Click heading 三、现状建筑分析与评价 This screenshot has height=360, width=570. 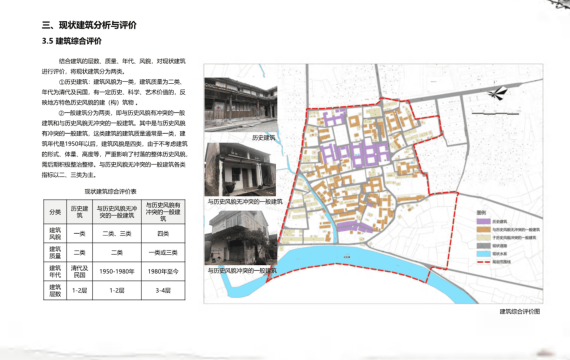89,25
